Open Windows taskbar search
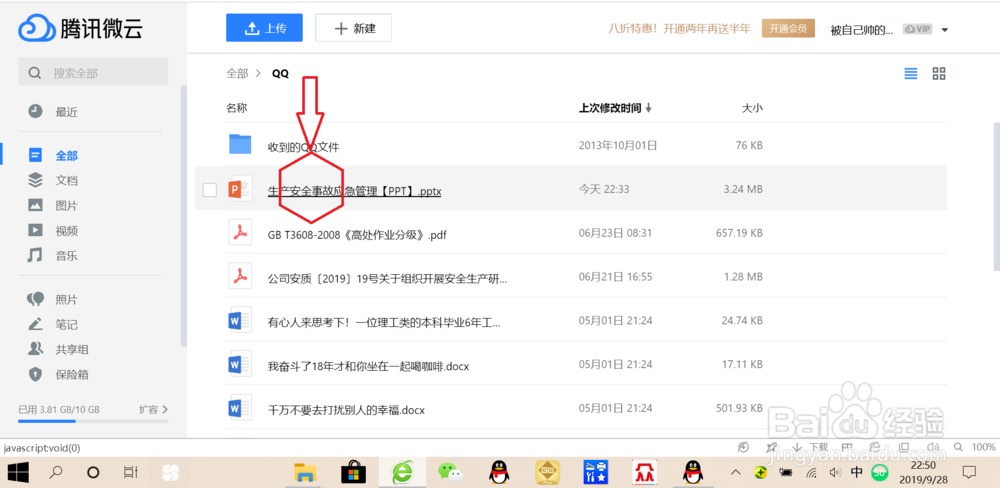The image size is (1000, 488). (56, 473)
